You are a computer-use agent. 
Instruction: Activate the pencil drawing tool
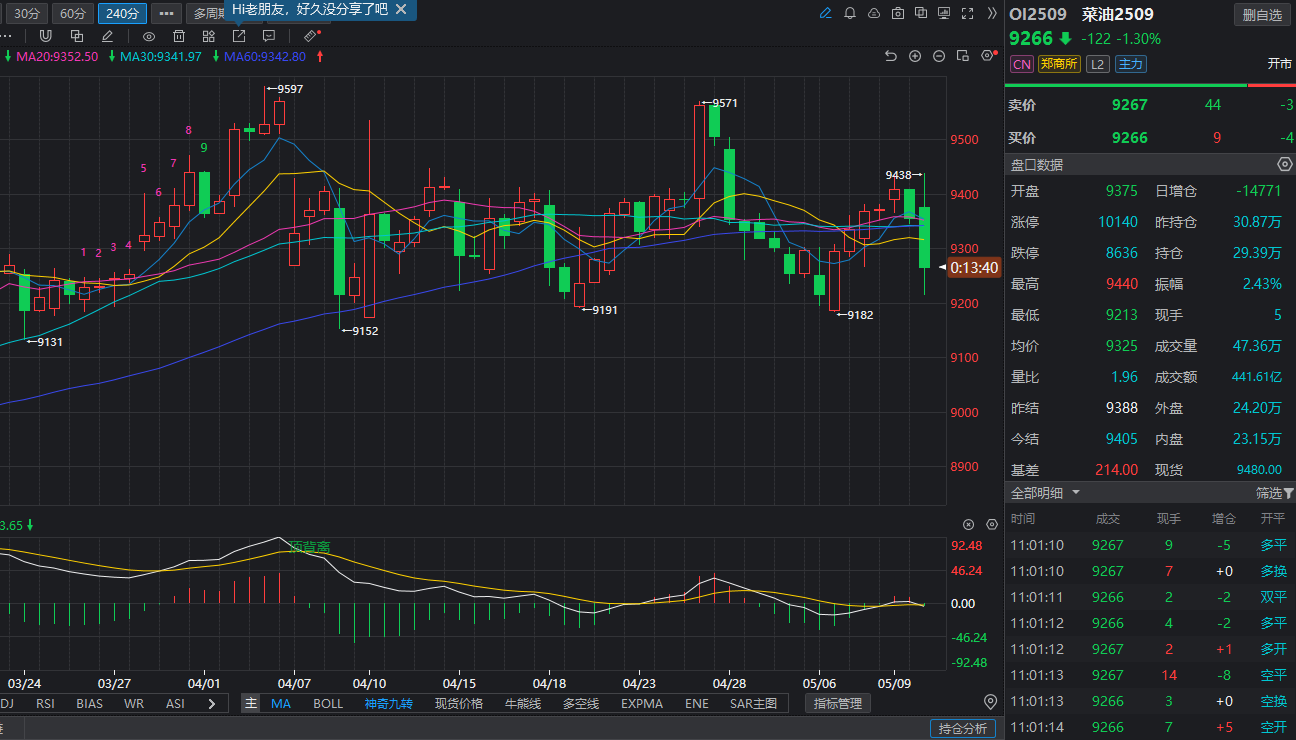(x=108, y=36)
